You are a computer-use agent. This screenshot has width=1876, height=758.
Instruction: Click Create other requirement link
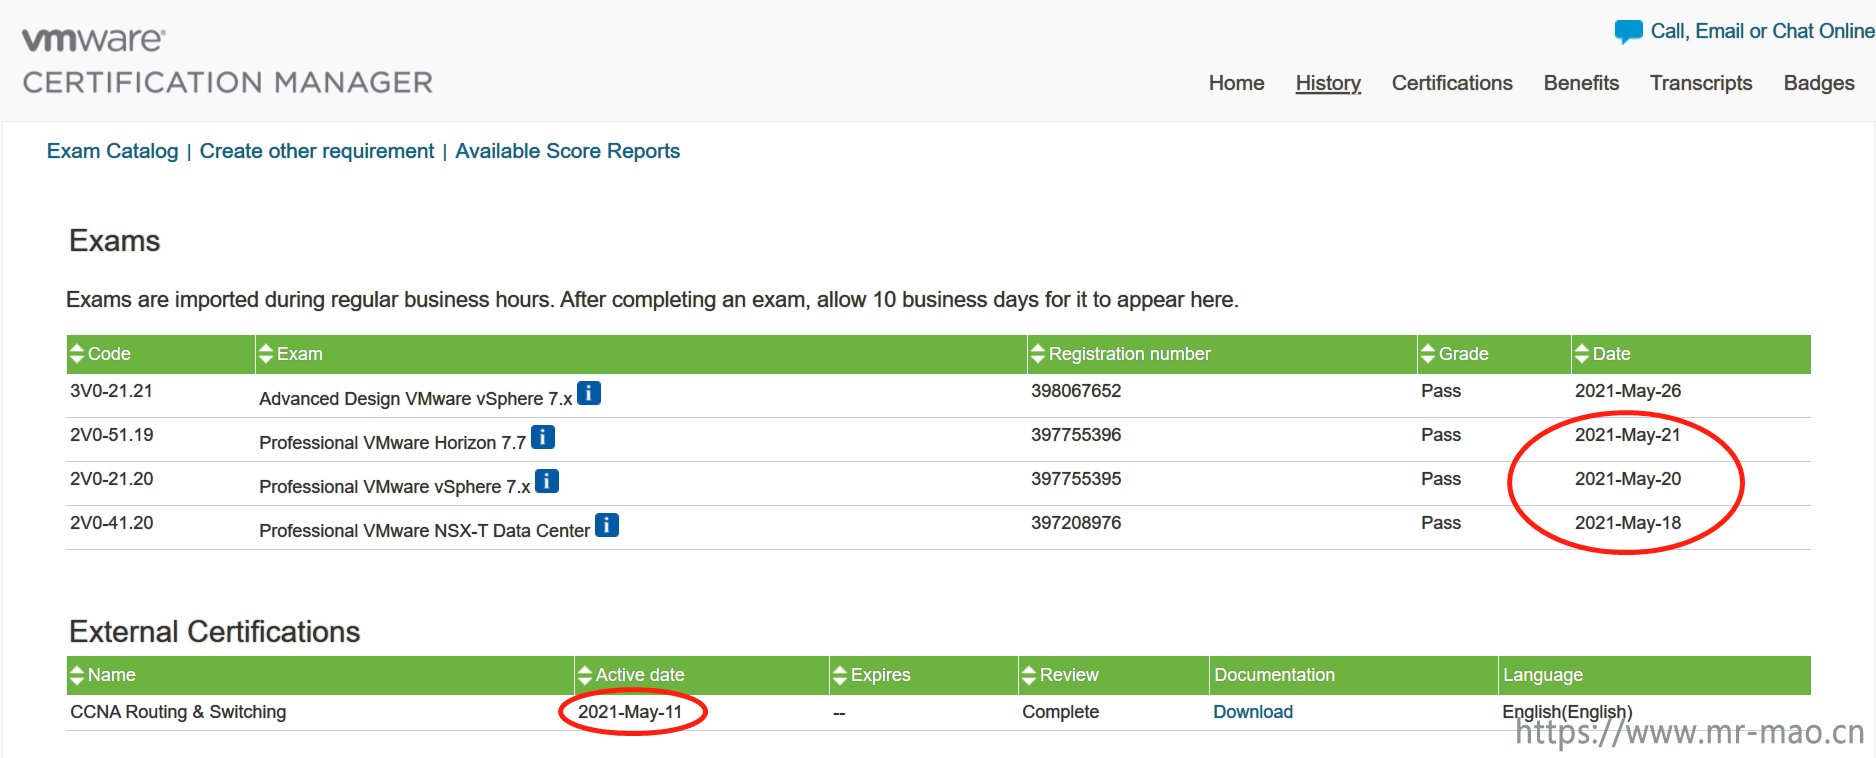pyautogui.click(x=317, y=151)
